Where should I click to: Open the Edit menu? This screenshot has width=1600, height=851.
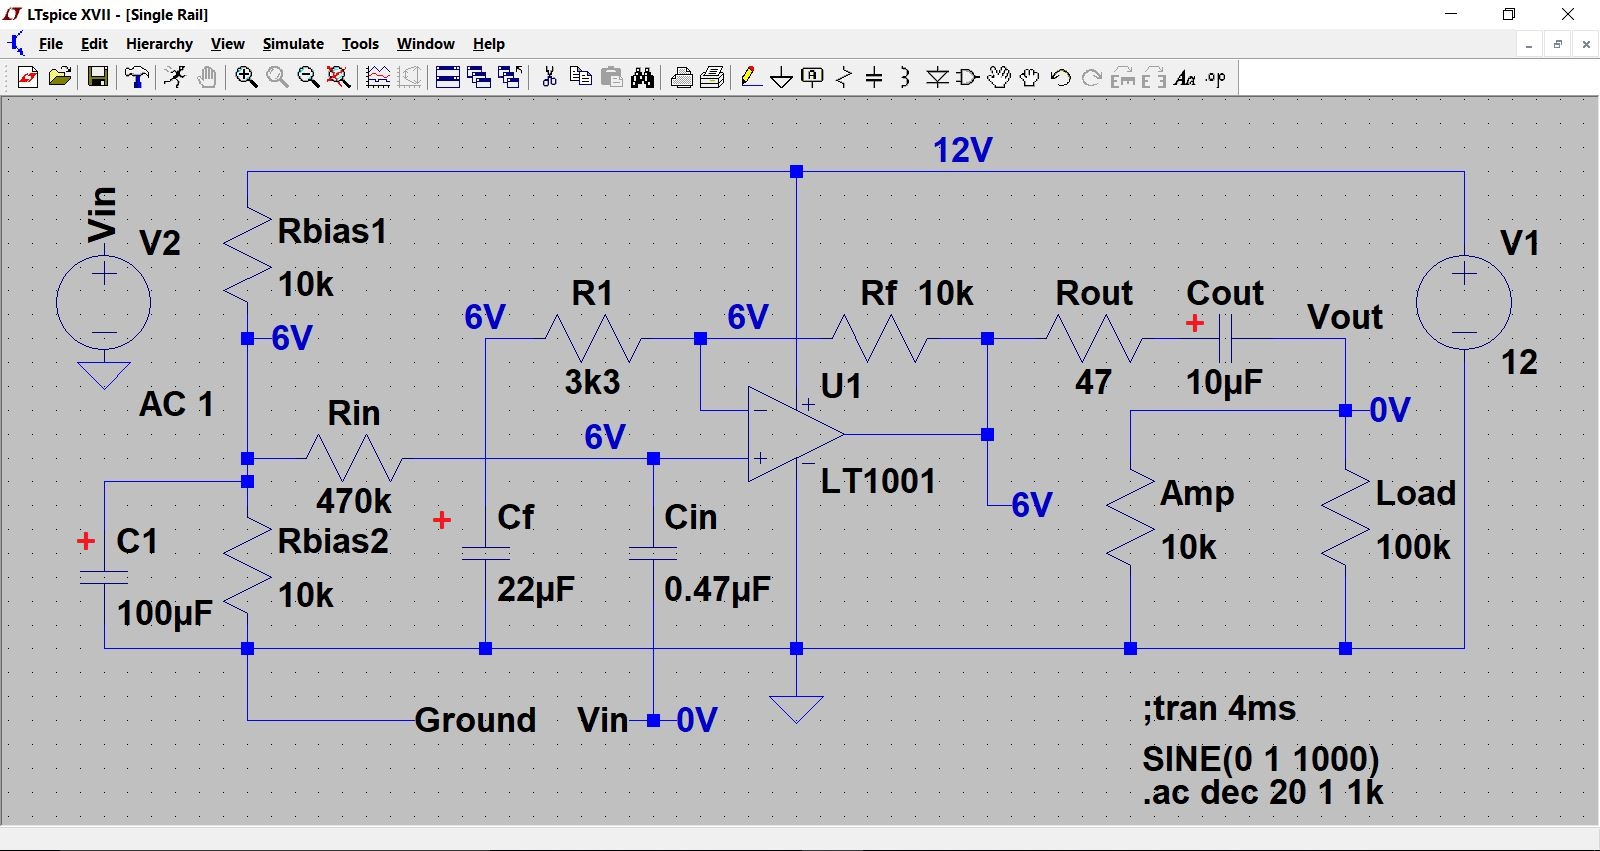[x=94, y=44]
